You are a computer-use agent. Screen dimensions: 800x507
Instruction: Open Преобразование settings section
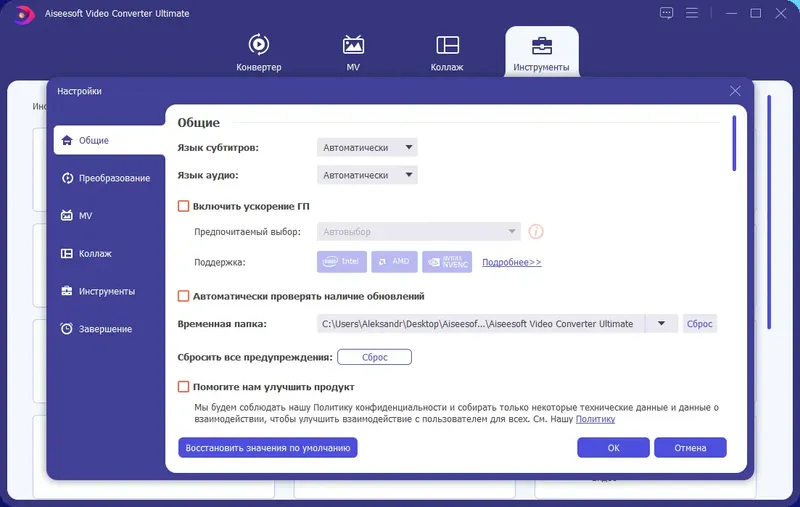coord(106,178)
